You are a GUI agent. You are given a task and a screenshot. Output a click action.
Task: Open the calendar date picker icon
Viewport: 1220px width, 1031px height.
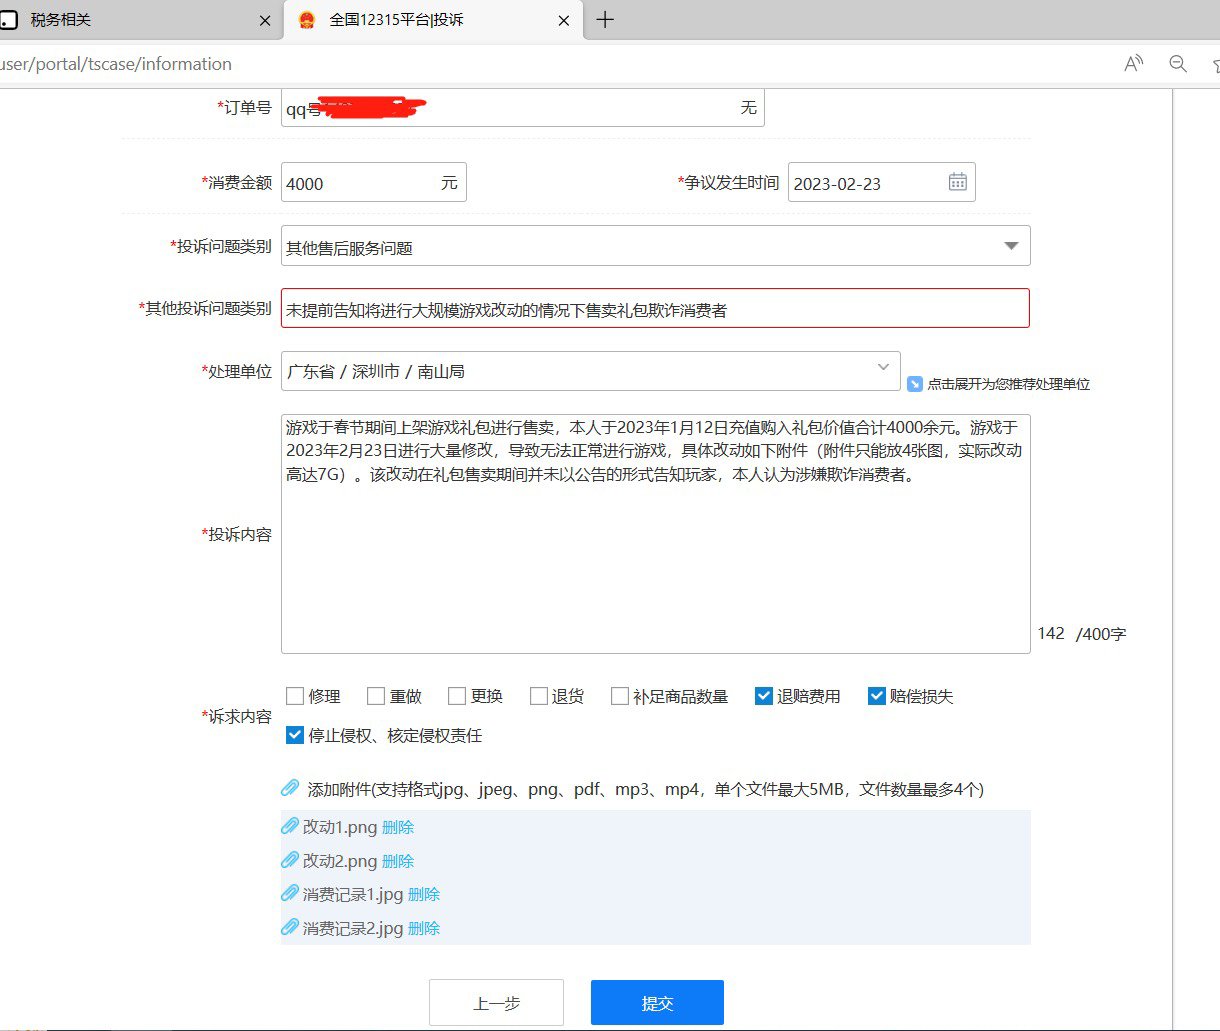click(x=957, y=182)
